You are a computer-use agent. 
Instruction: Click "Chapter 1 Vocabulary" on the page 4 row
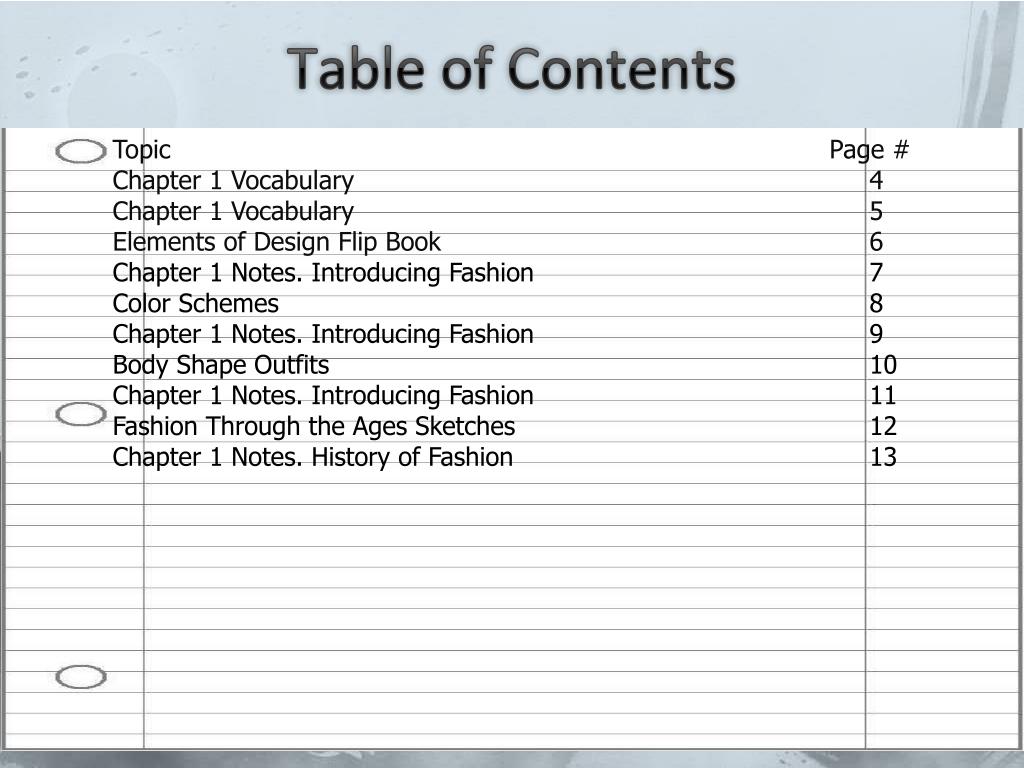[x=233, y=181]
